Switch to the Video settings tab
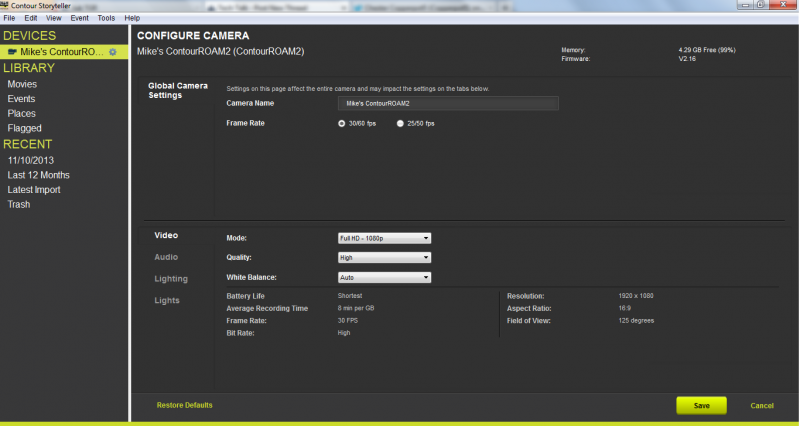This screenshot has height=426, width=800. (166, 235)
